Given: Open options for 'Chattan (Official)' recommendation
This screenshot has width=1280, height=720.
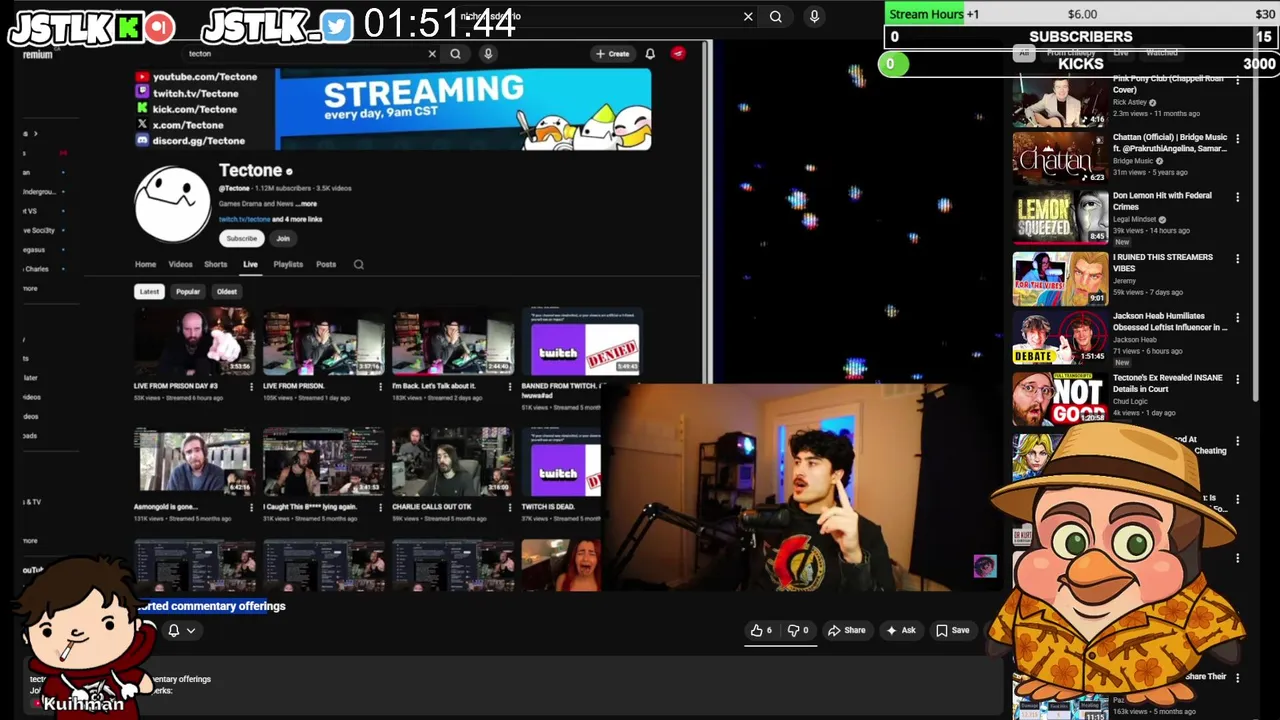Looking at the screenshot, I should click(1238, 139).
